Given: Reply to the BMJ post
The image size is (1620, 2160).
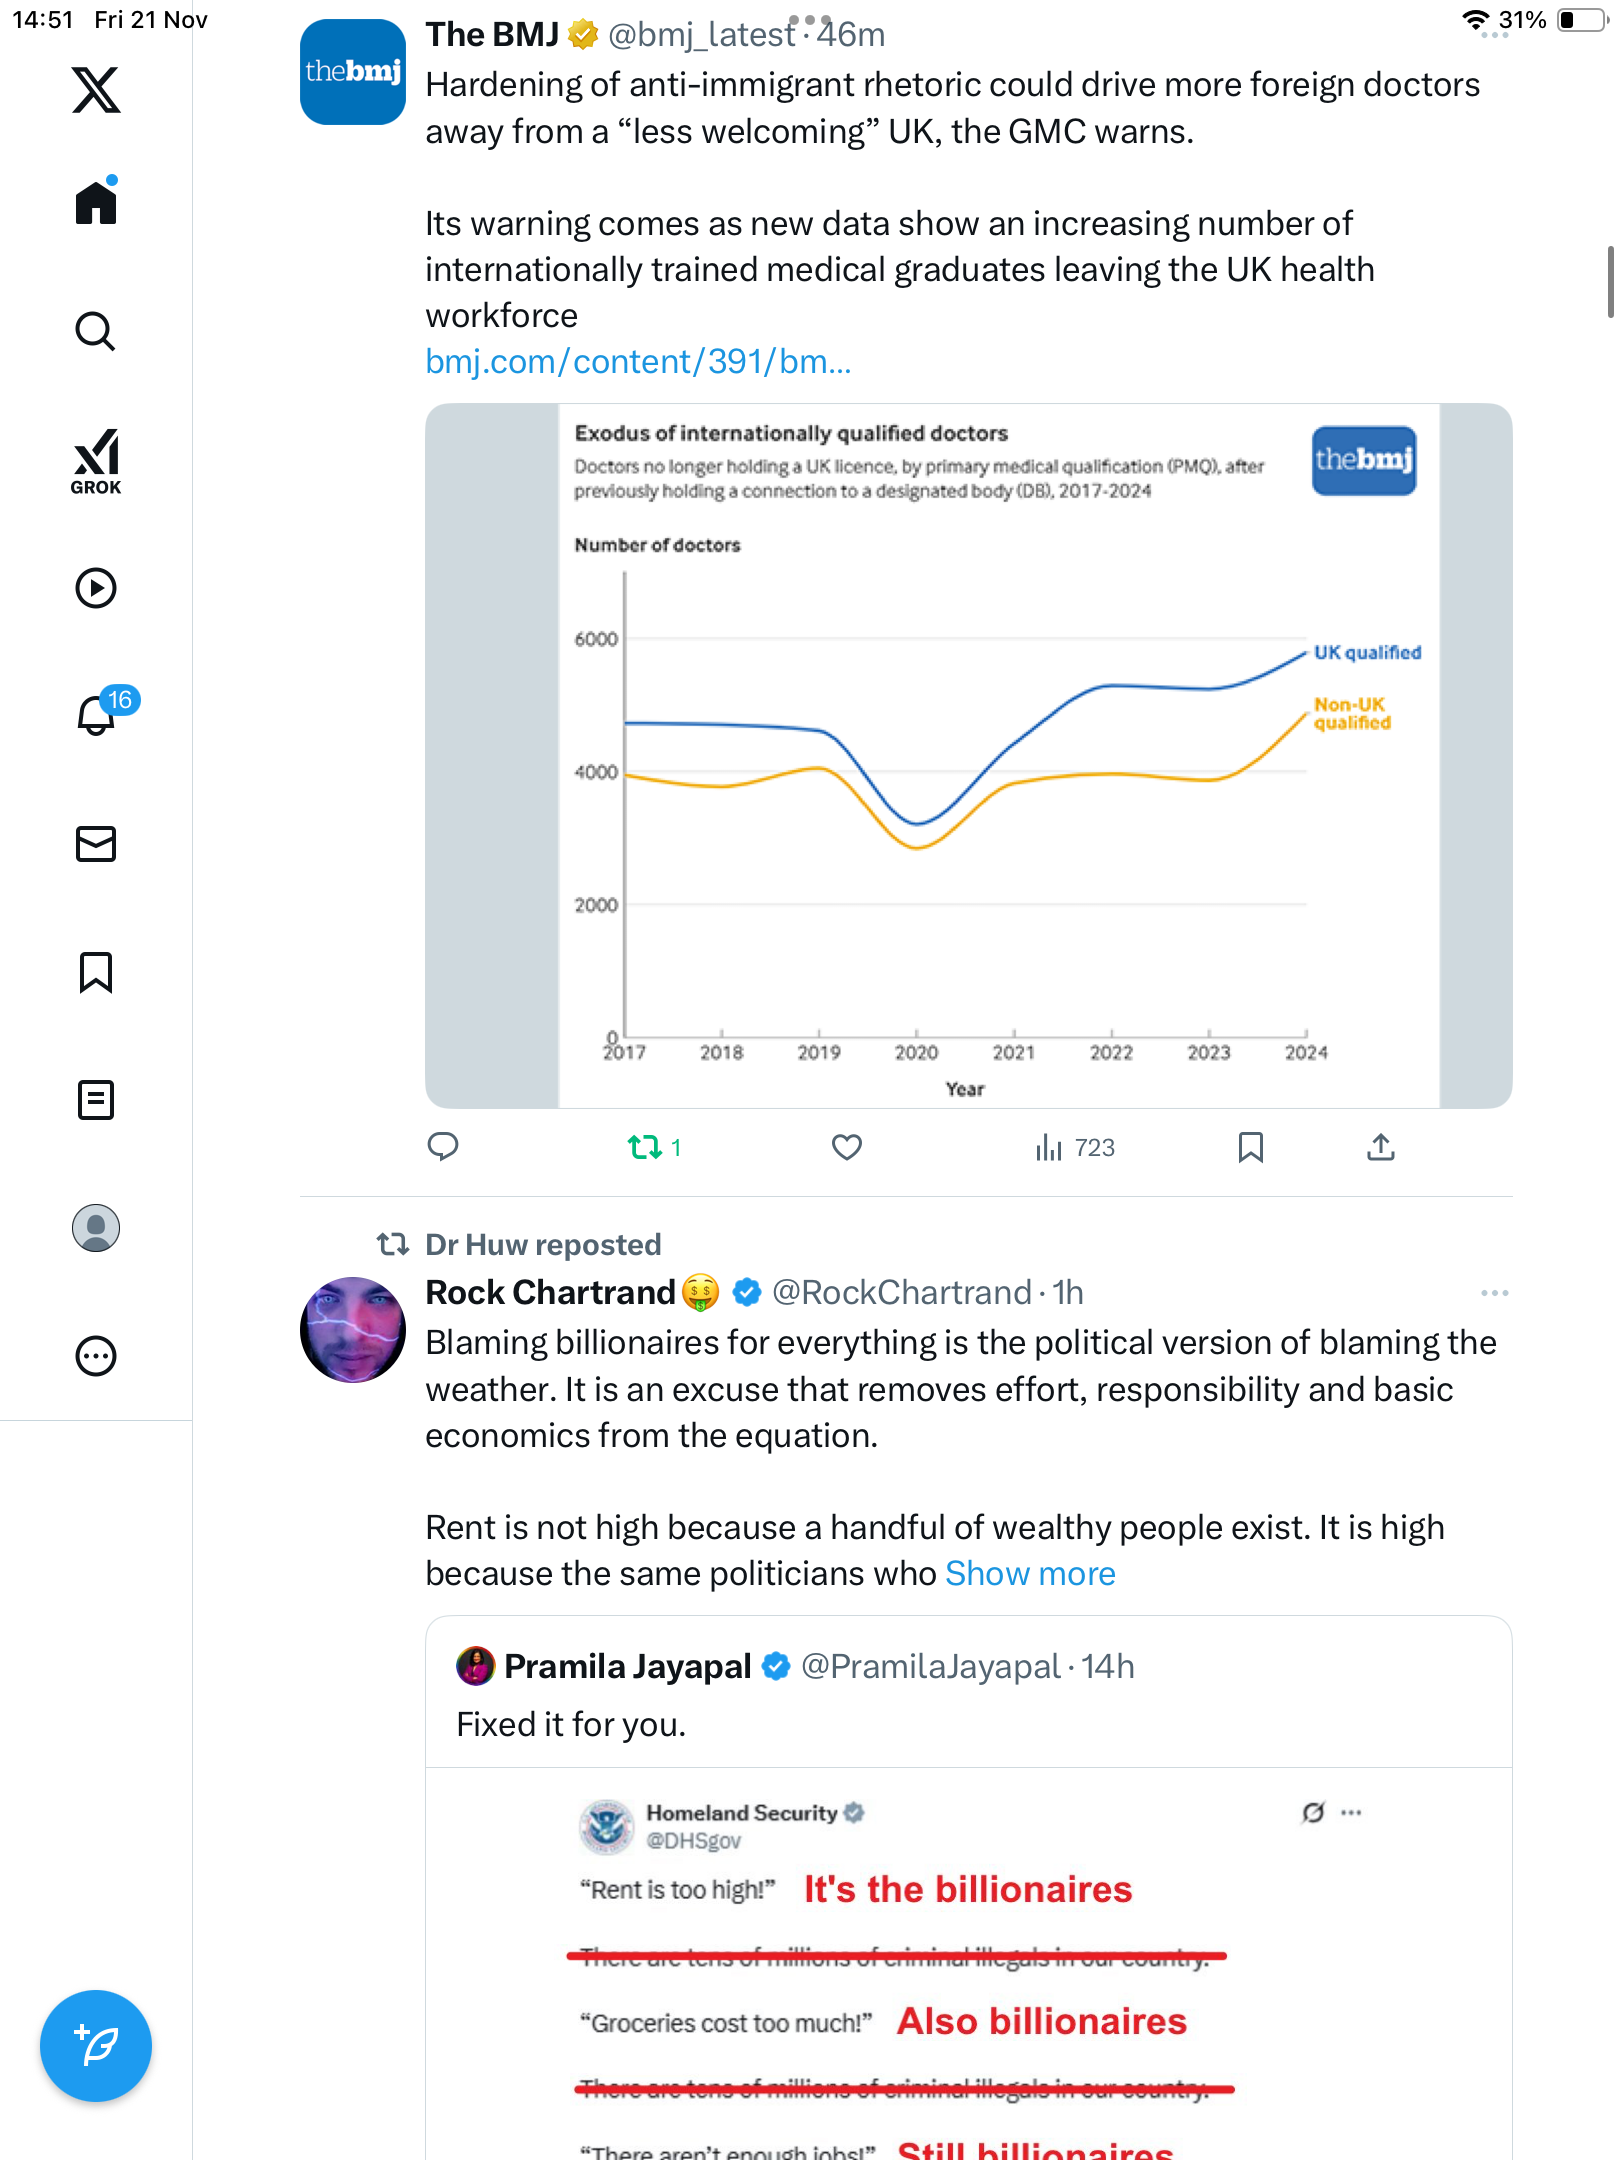Looking at the screenshot, I should click(x=442, y=1147).
